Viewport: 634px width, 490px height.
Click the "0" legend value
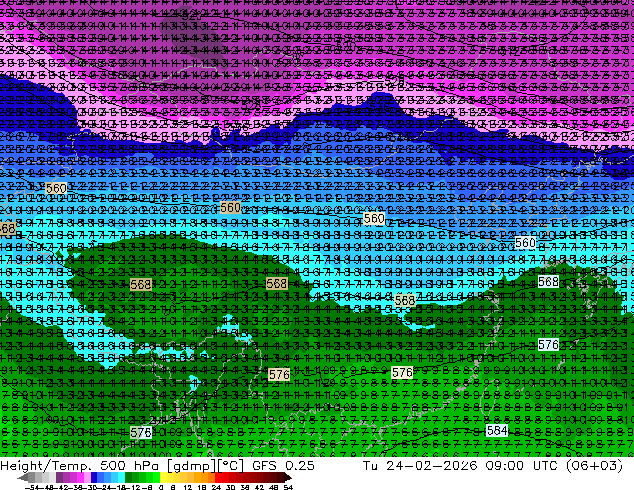(161, 487)
